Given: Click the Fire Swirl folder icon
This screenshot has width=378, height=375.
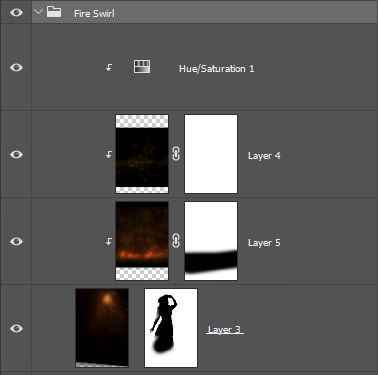Looking at the screenshot, I should point(54,12).
